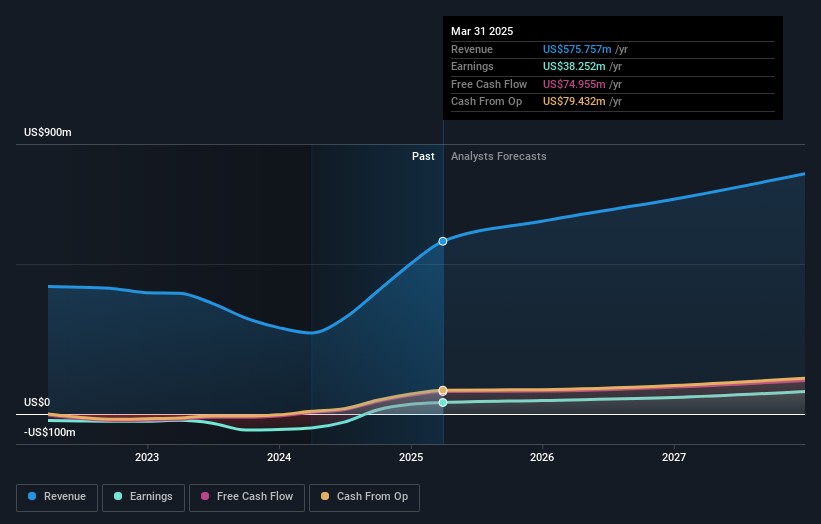Toggle the Free Cash Flow legend series
Screen dimensions: 821x524
[x=247, y=497]
